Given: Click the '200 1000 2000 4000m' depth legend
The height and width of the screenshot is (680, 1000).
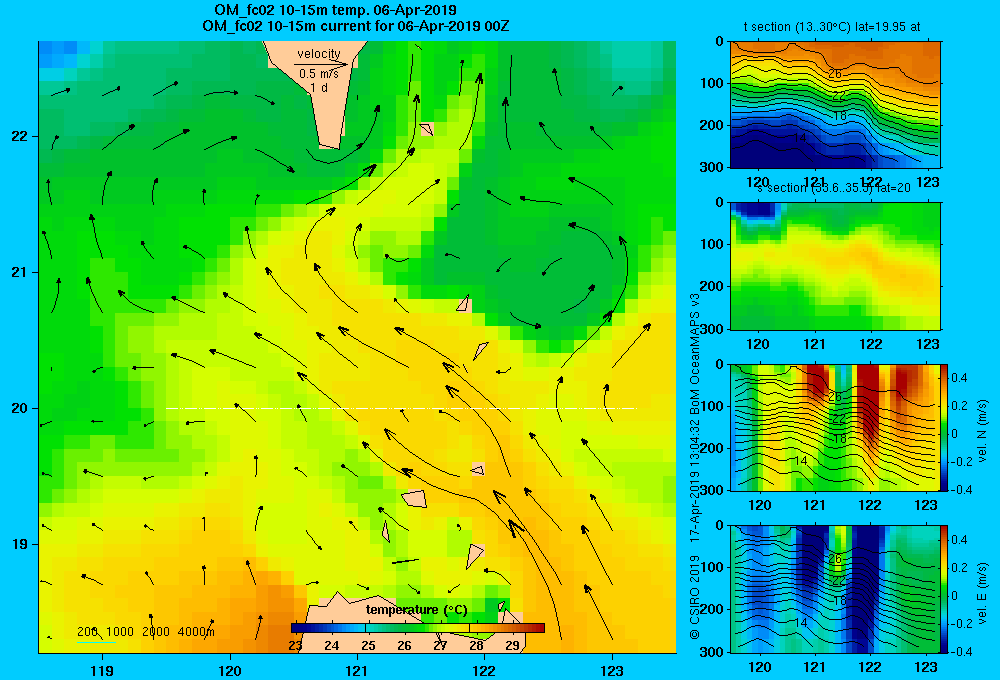Looking at the screenshot, I should click(146, 632).
